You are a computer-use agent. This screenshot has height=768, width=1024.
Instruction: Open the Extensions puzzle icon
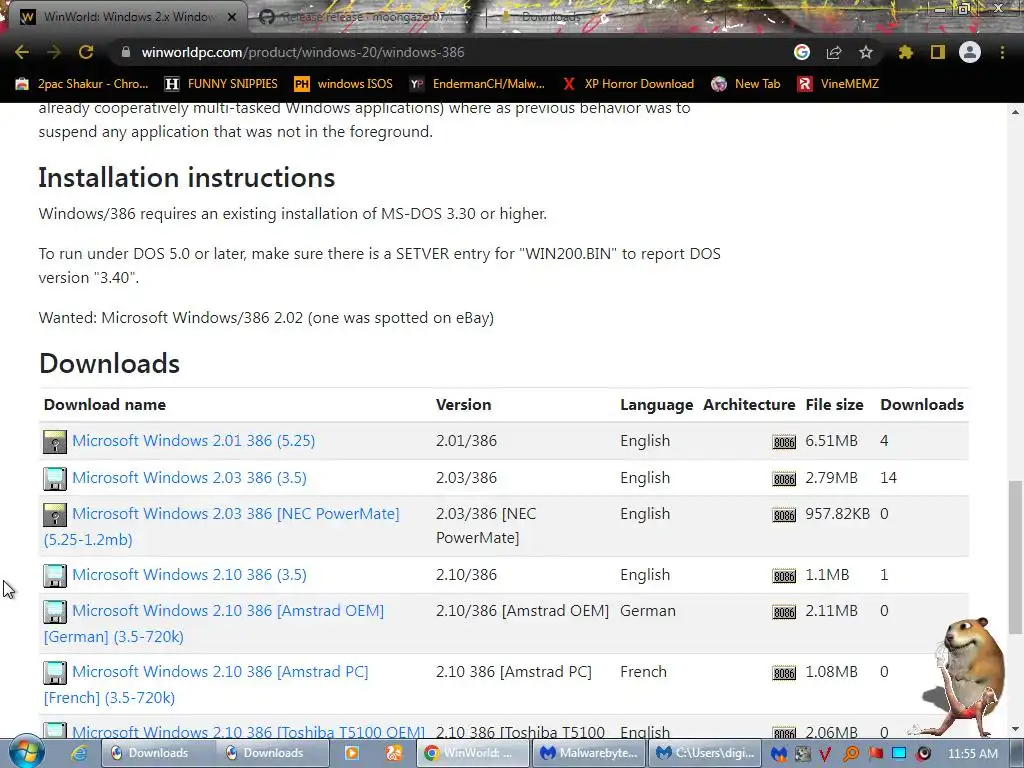[906, 52]
